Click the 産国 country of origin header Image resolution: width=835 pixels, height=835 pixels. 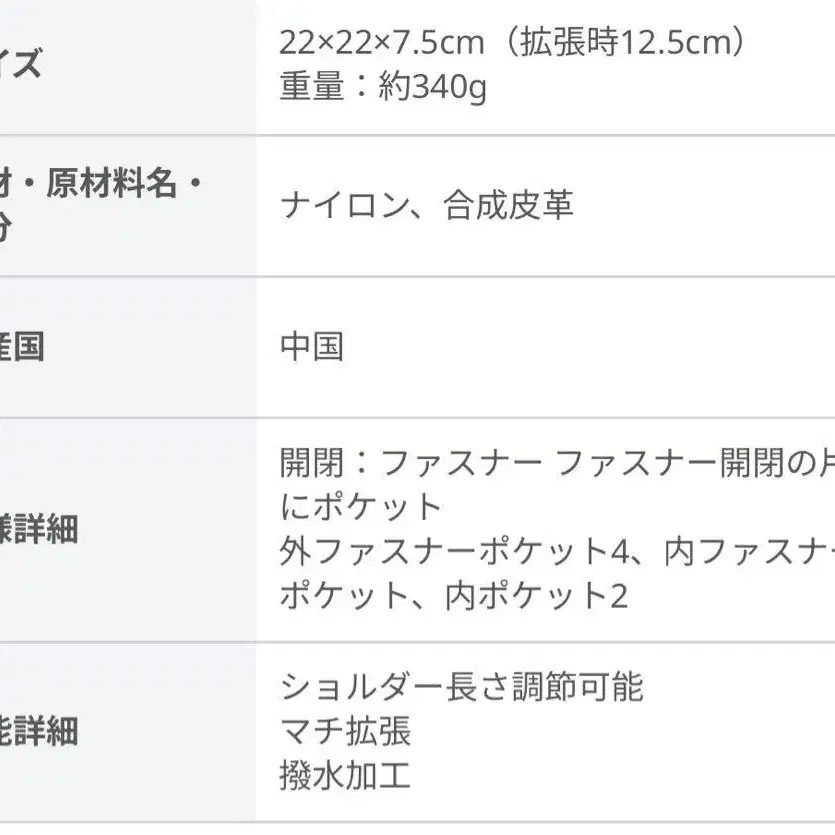pos(21,348)
